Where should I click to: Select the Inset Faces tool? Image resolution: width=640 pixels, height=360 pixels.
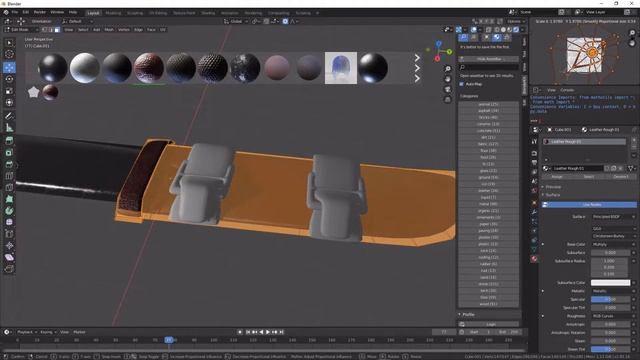(x=9, y=153)
